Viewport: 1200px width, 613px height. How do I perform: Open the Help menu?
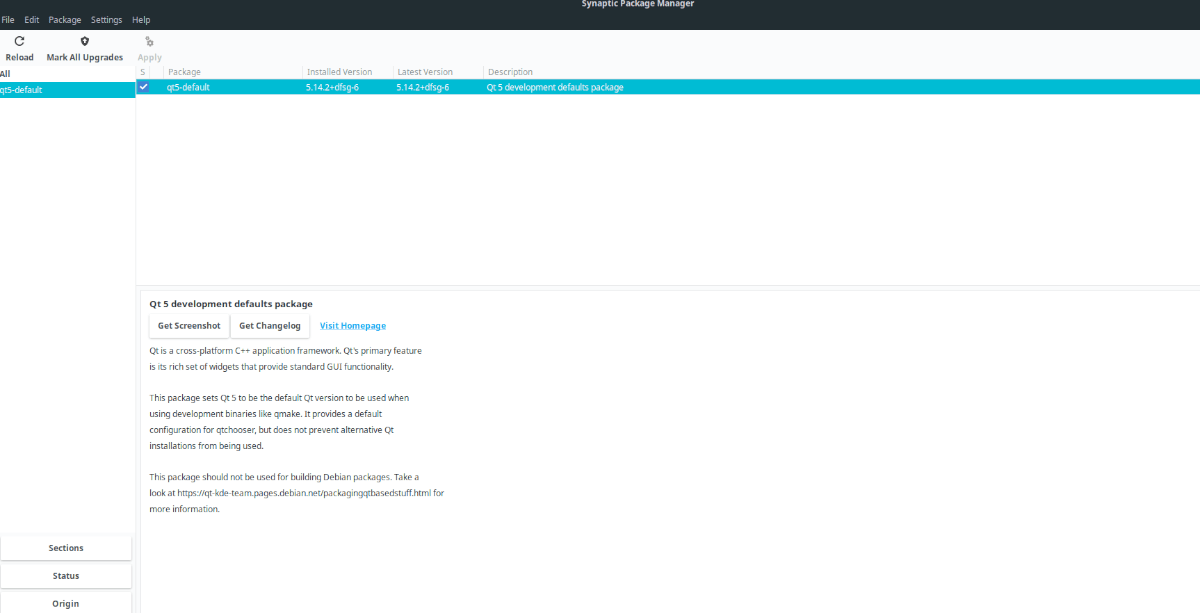[x=141, y=18]
